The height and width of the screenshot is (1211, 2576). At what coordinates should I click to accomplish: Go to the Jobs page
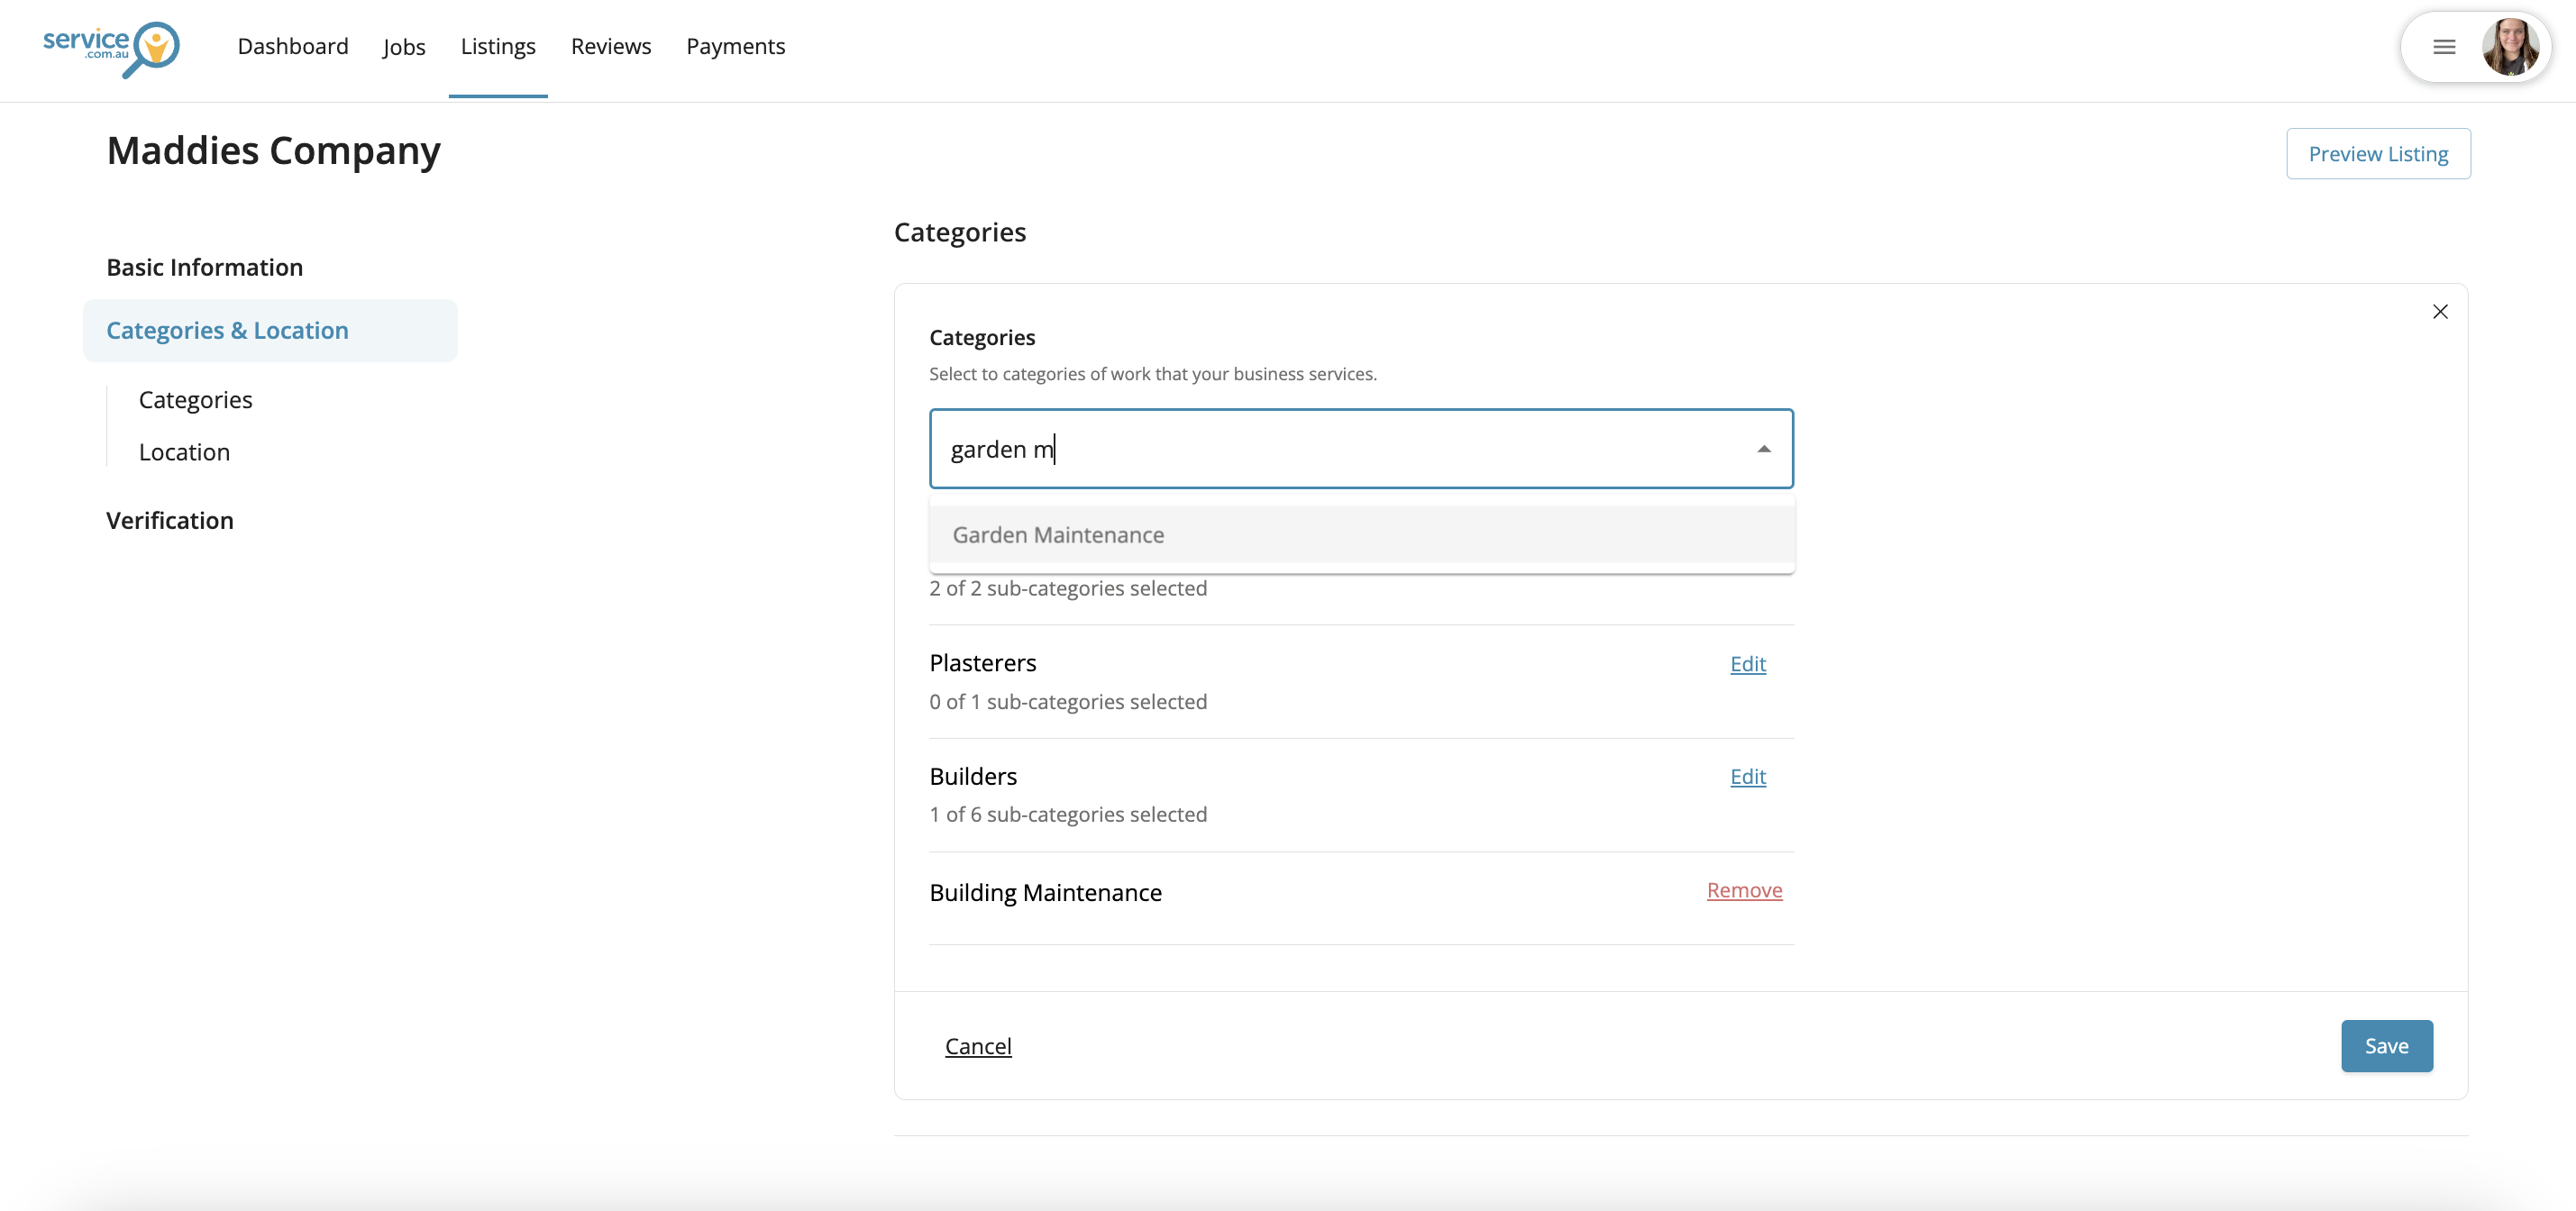point(404,47)
